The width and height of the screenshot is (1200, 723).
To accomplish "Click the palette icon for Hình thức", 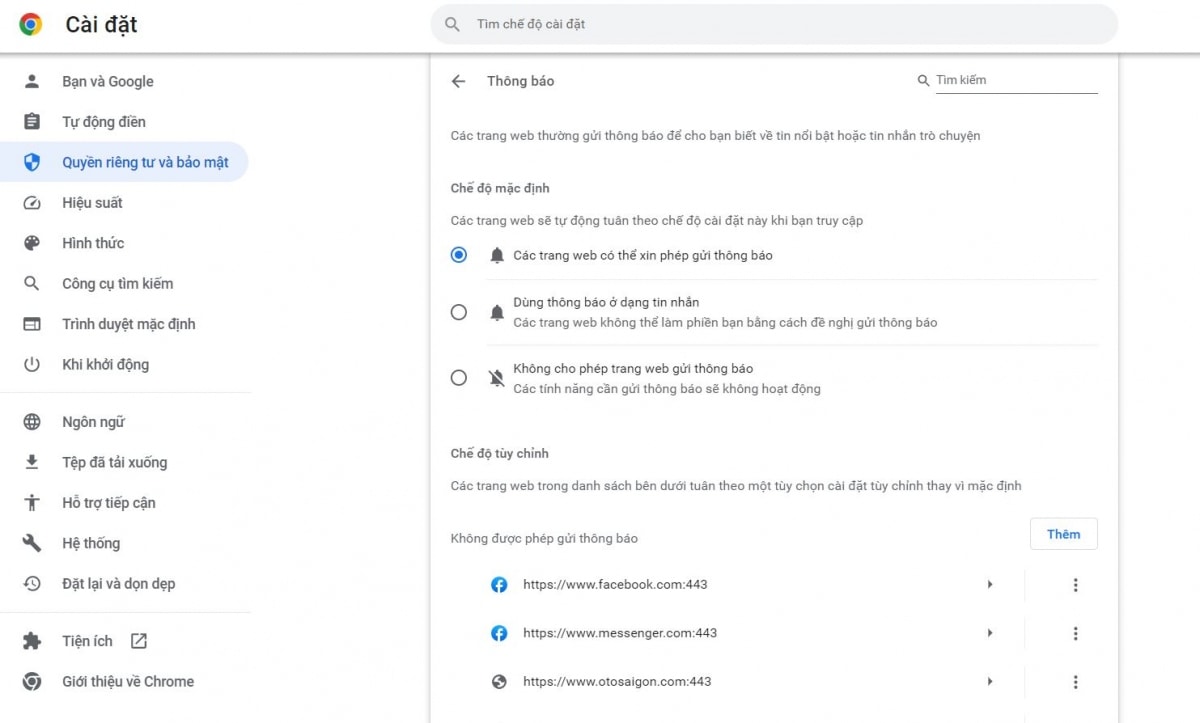I will [32, 243].
